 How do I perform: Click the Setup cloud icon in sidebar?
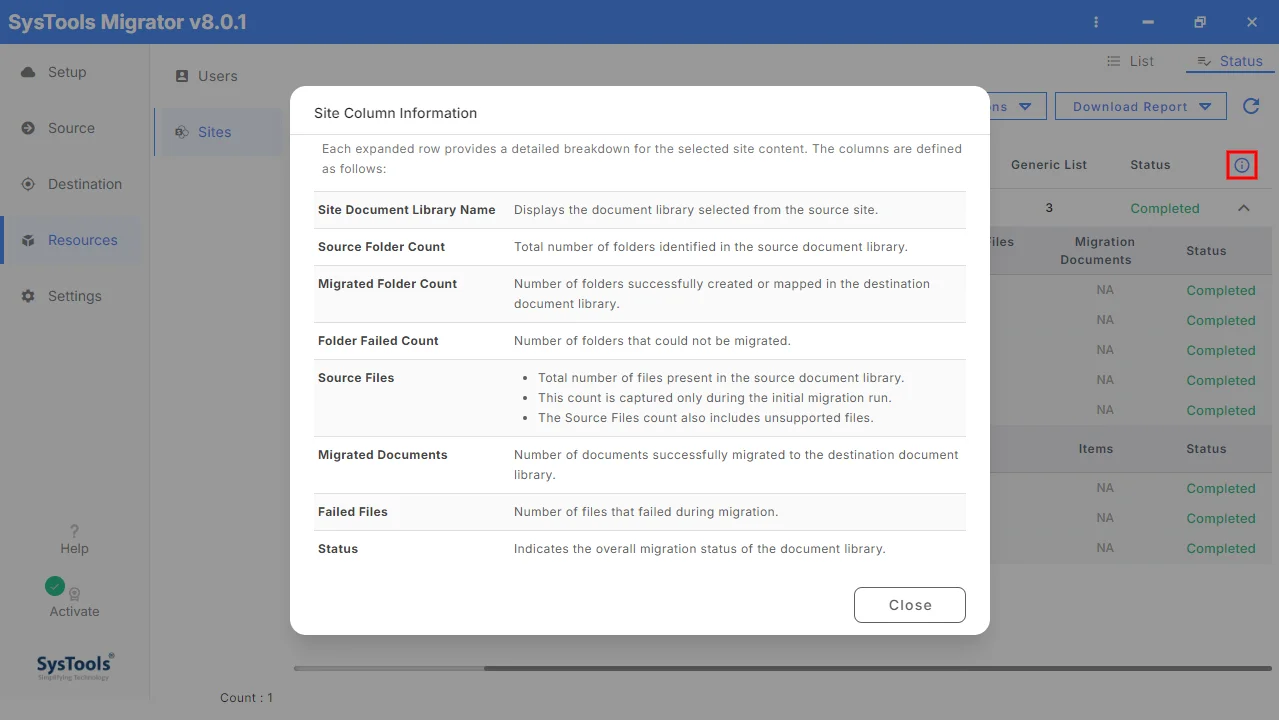pyautogui.click(x=28, y=72)
